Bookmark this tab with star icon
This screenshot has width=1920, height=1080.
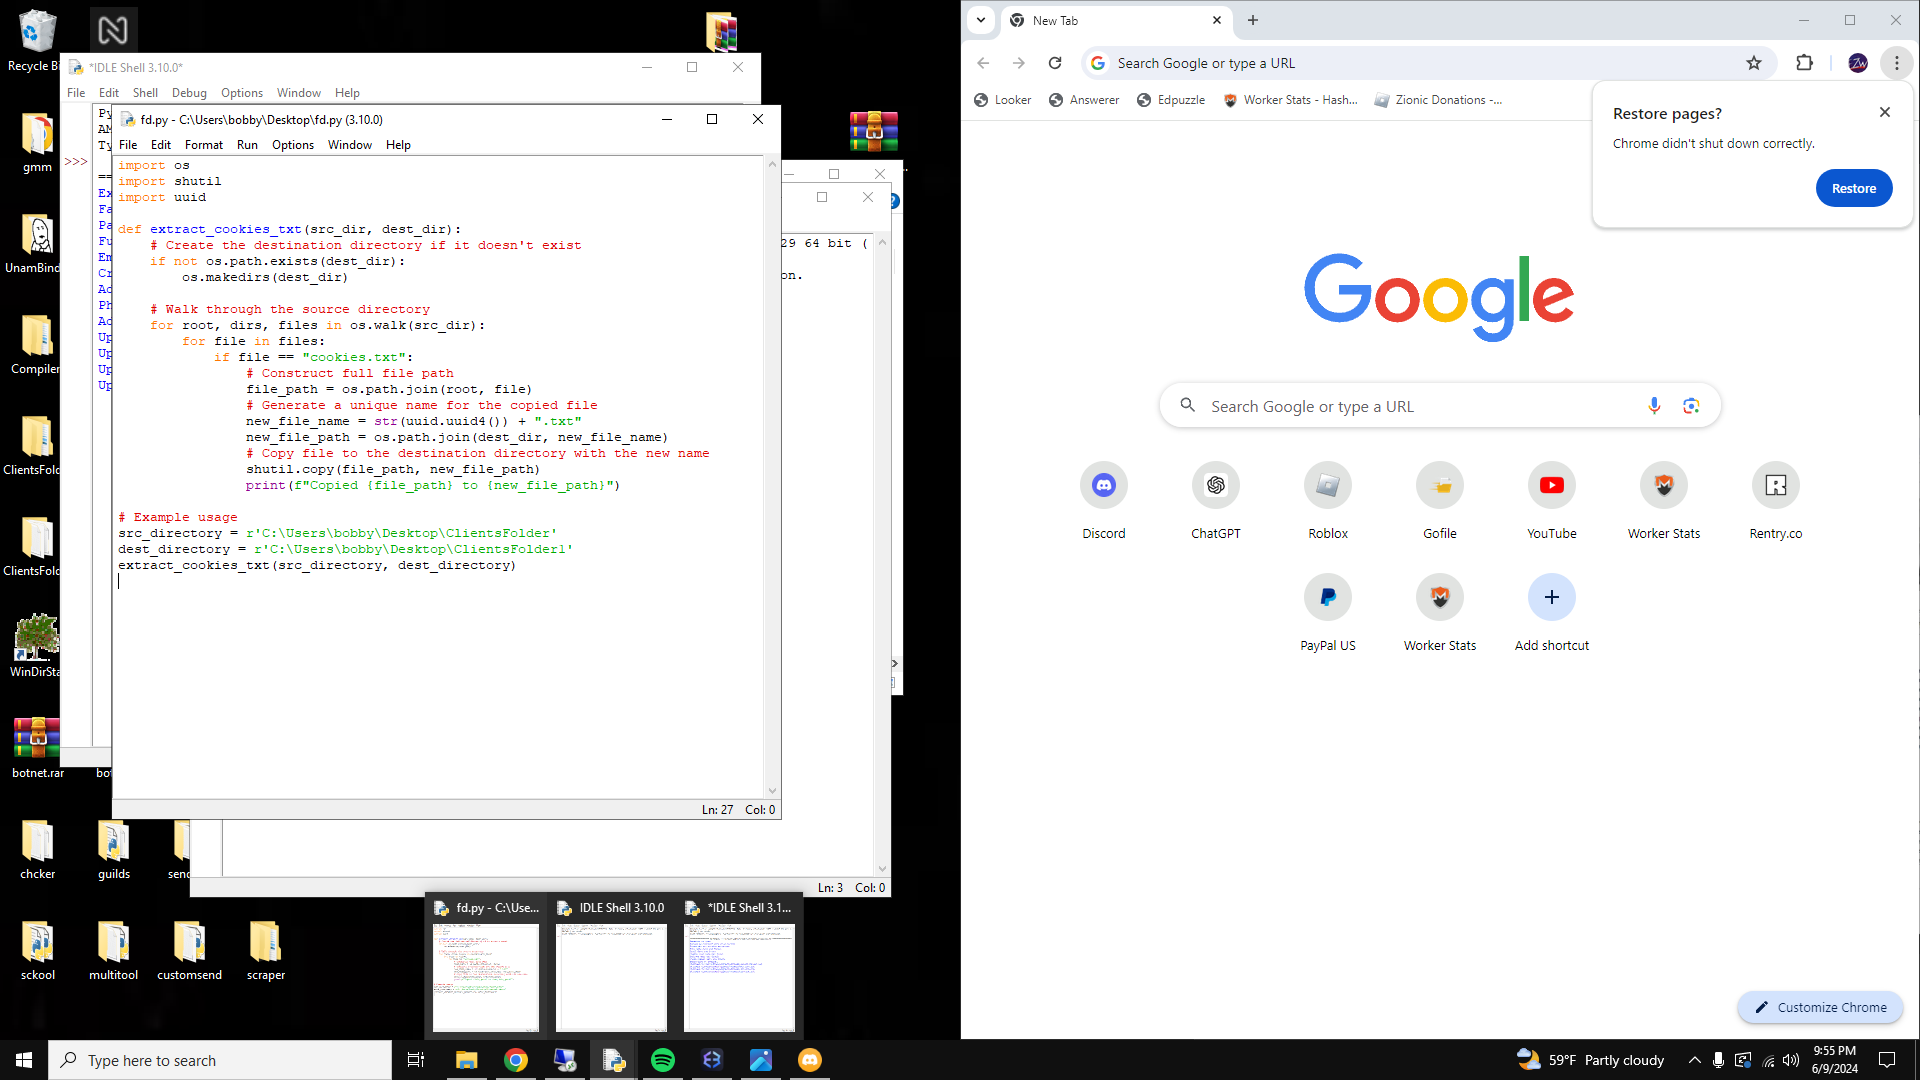point(1753,63)
